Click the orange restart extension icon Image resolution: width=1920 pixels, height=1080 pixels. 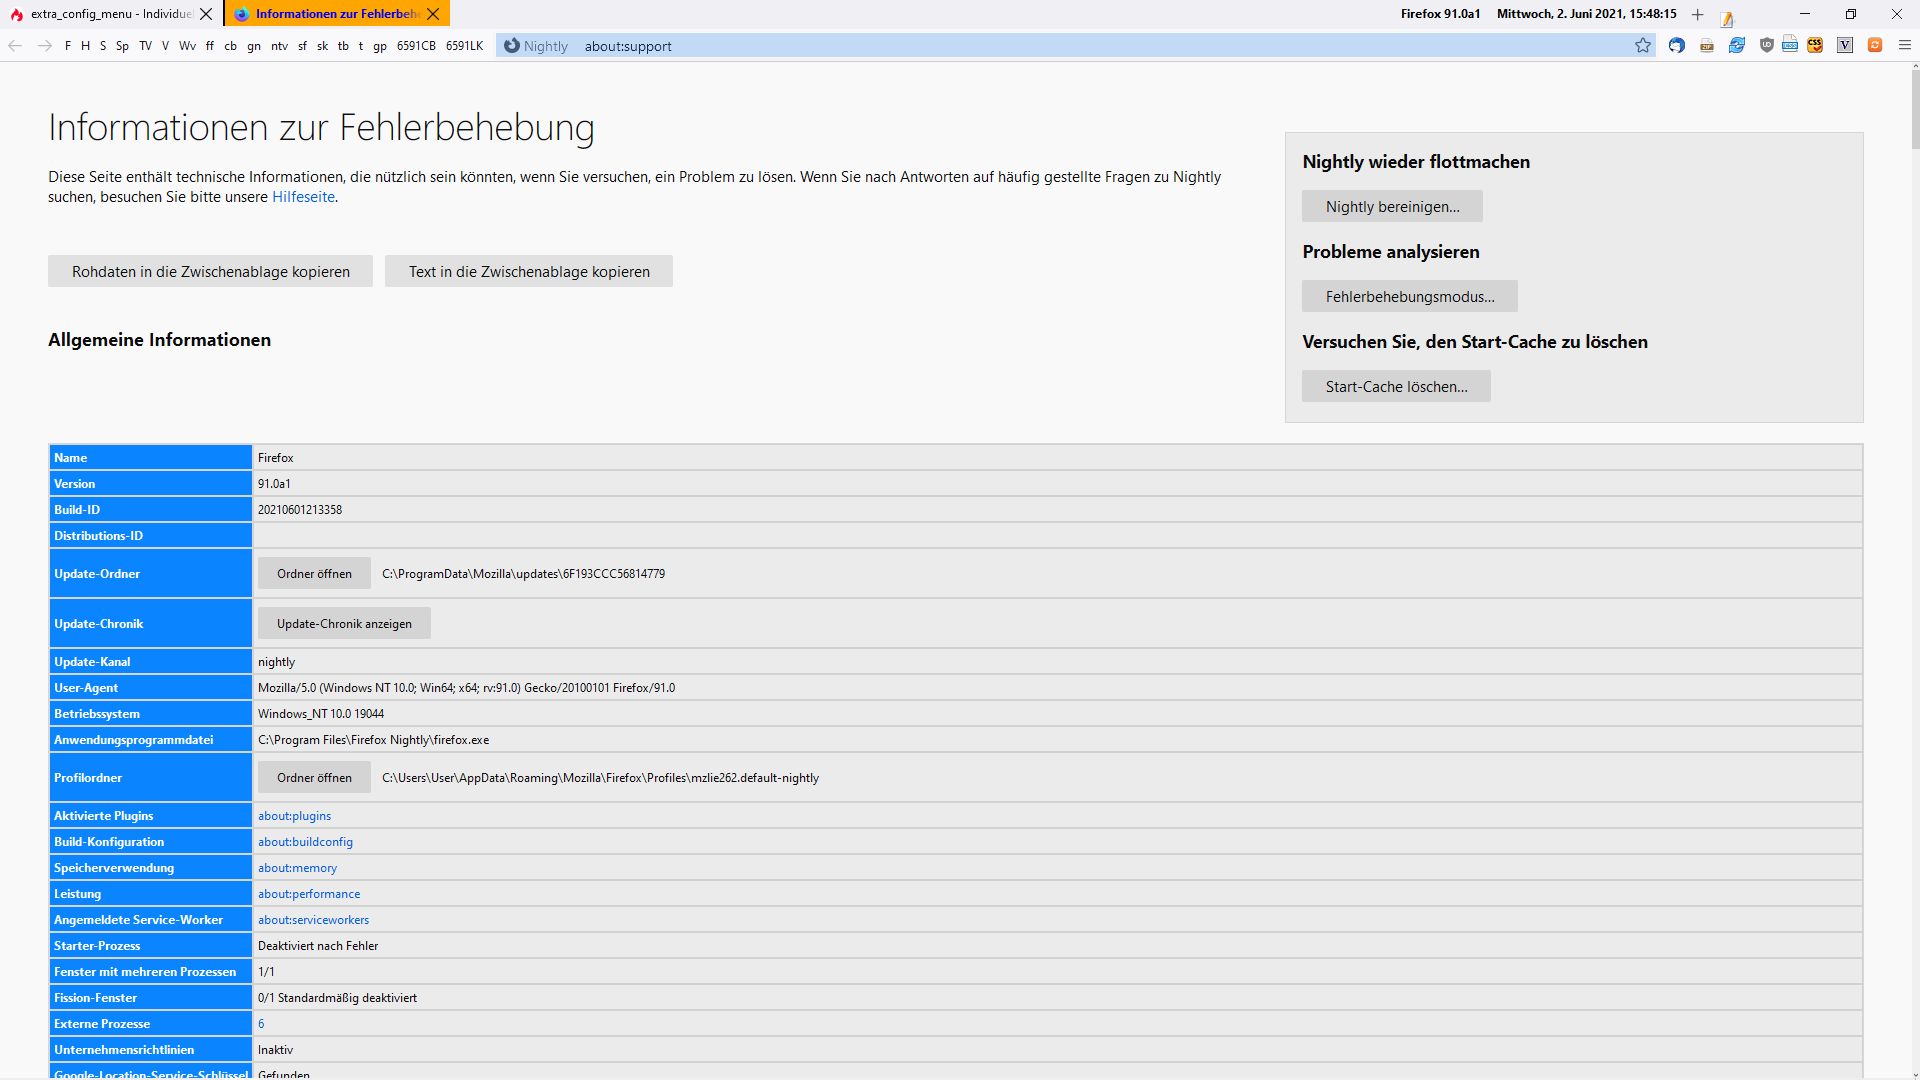point(1875,45)
